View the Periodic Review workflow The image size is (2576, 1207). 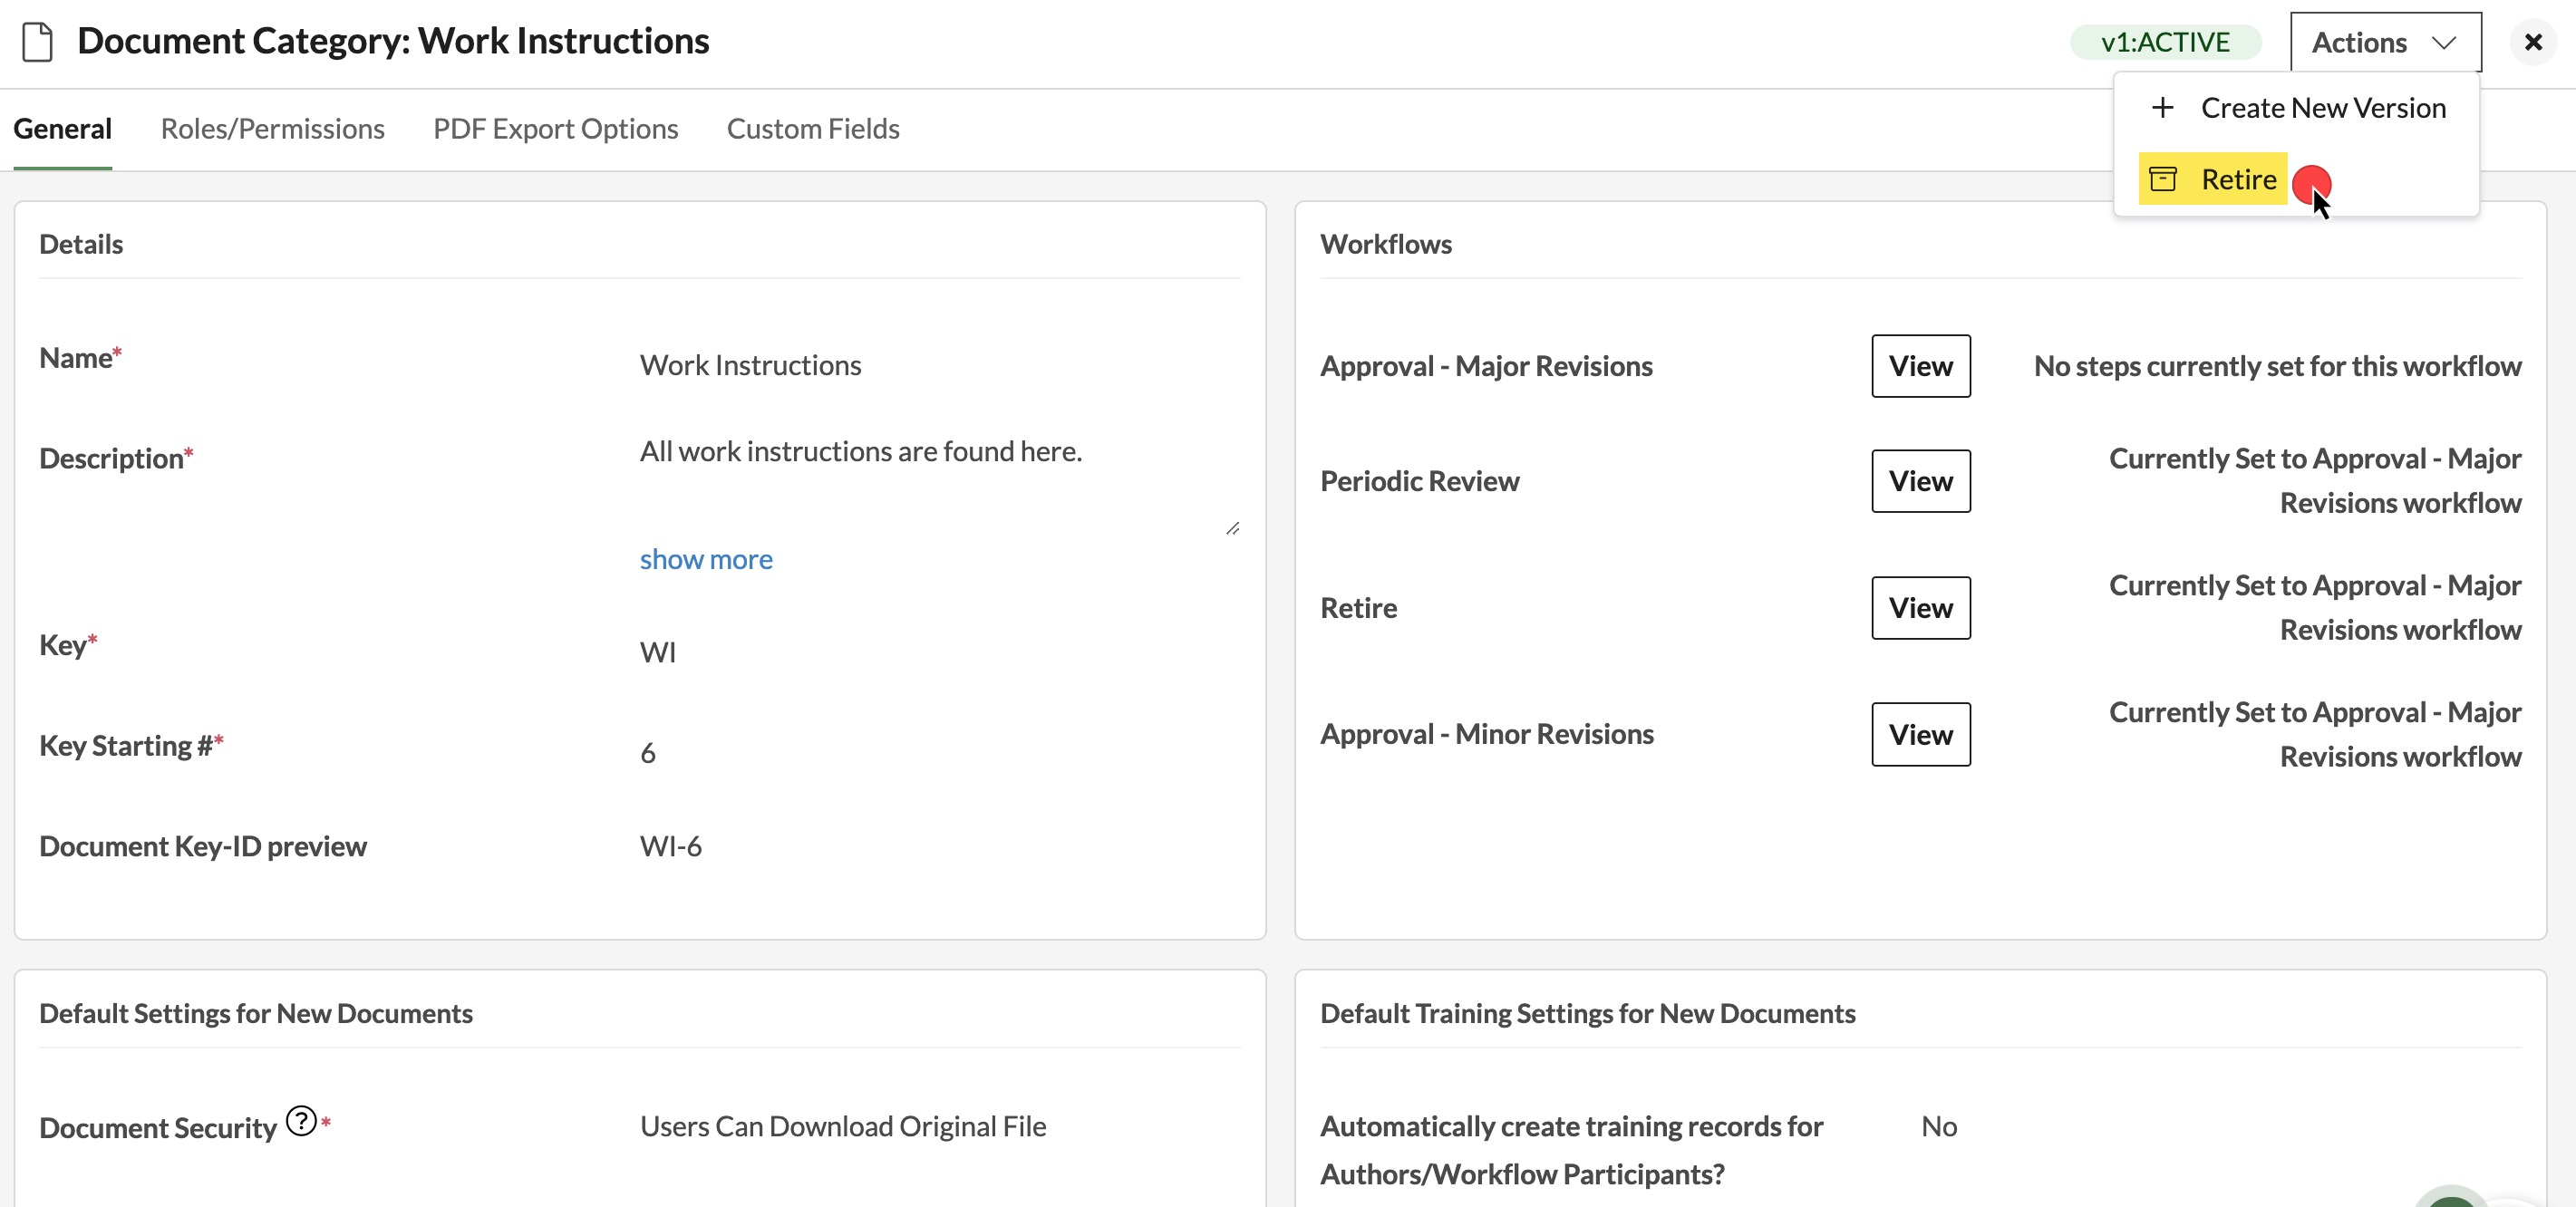[1920, 481]
